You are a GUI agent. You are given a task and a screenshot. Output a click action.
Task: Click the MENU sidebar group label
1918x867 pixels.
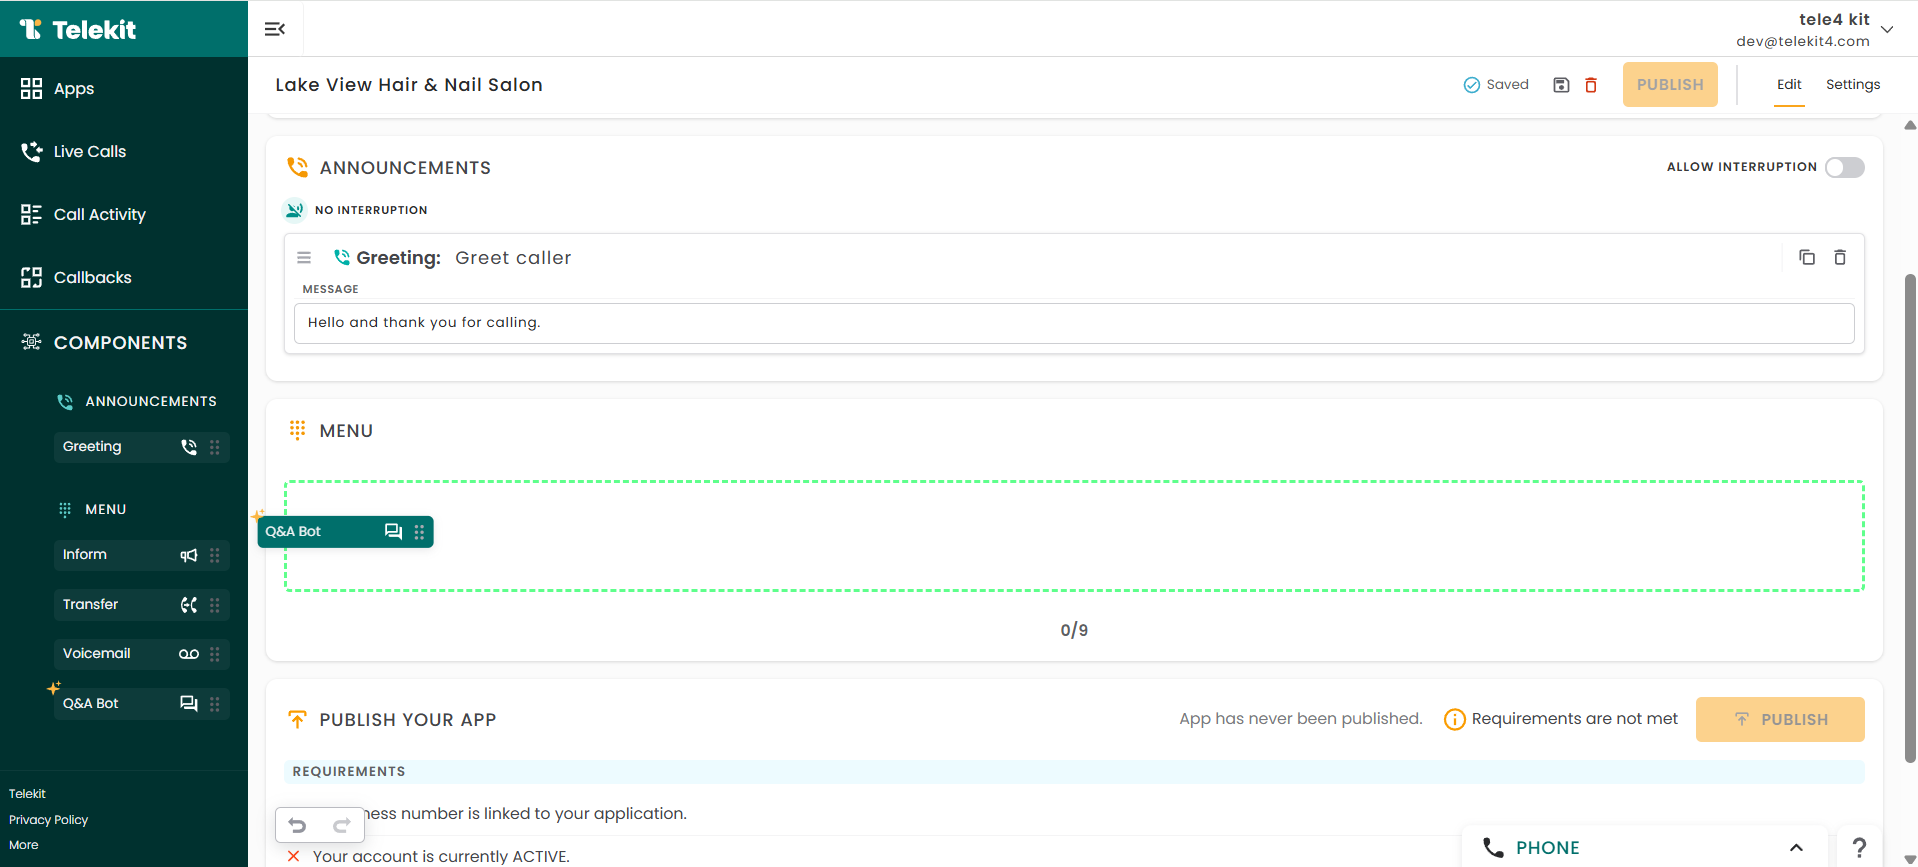point(106,509)
